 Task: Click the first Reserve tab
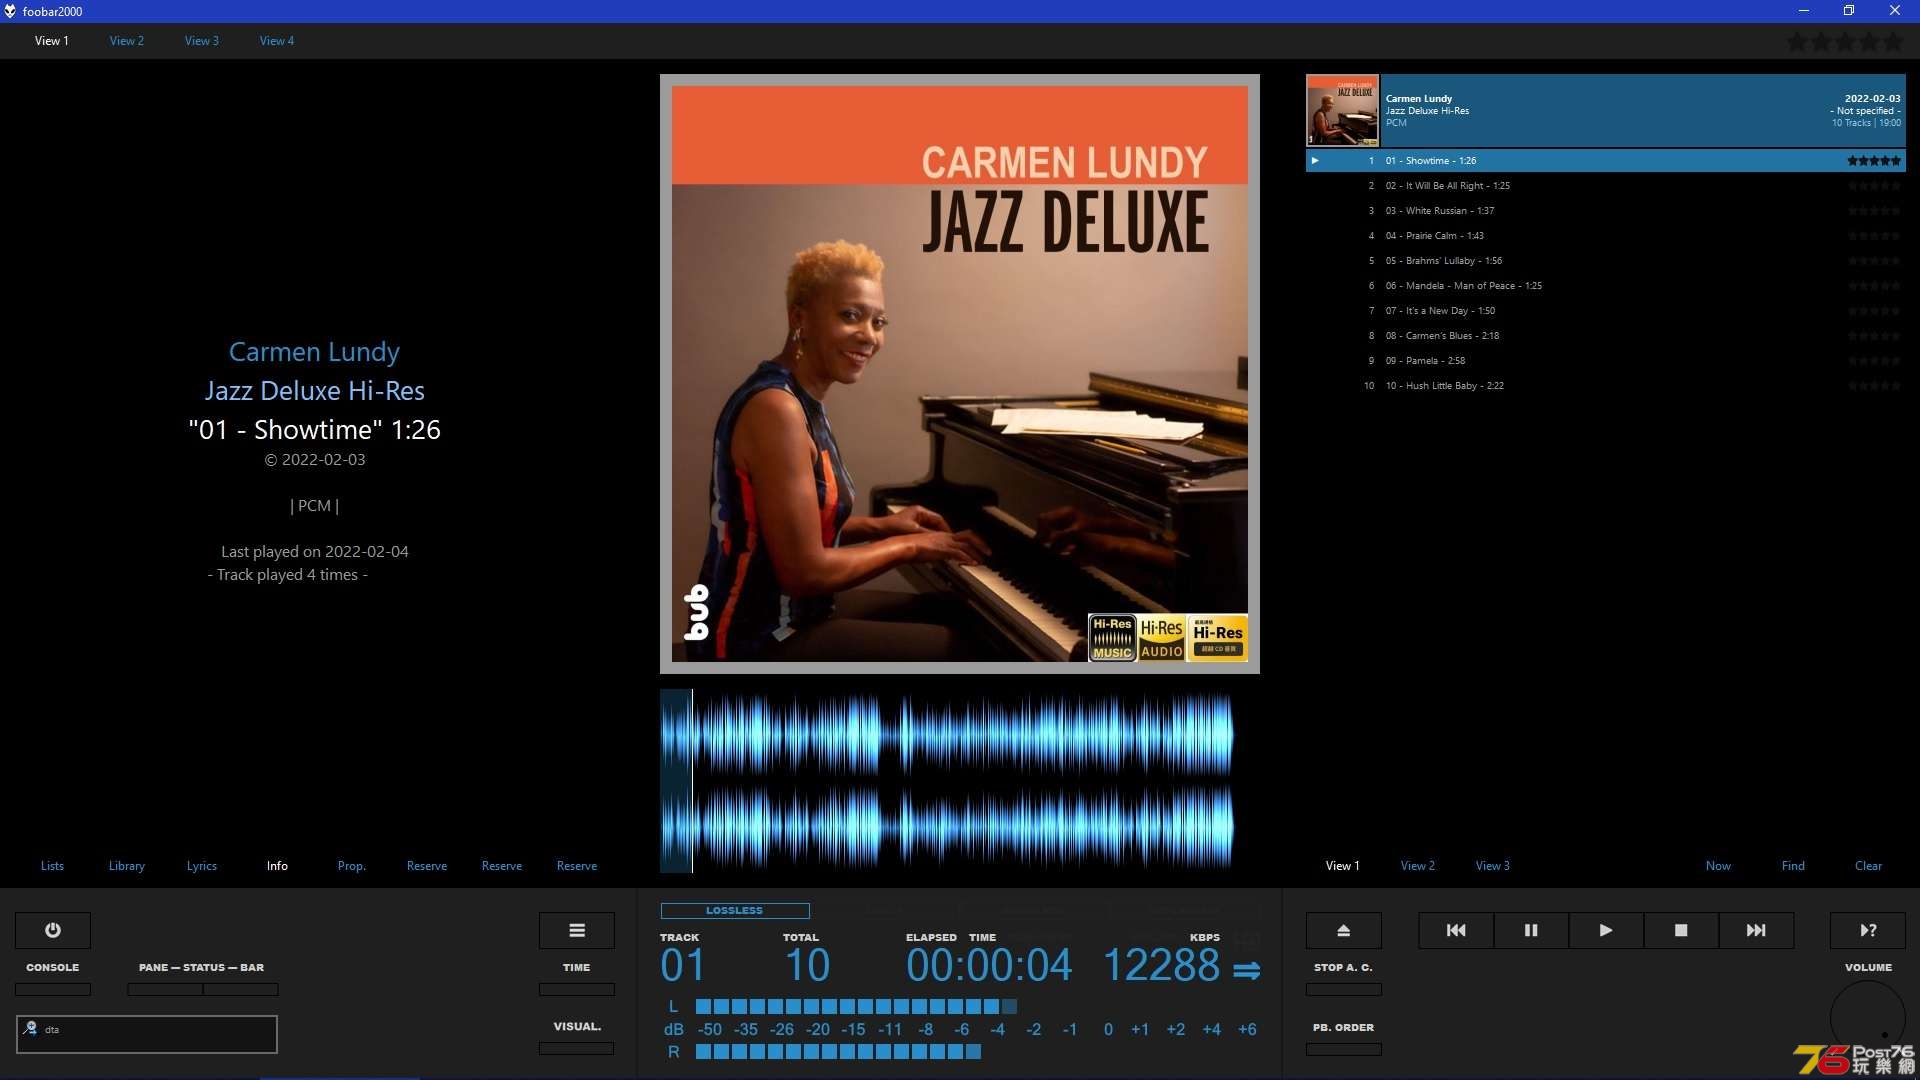tap(427, 866)
